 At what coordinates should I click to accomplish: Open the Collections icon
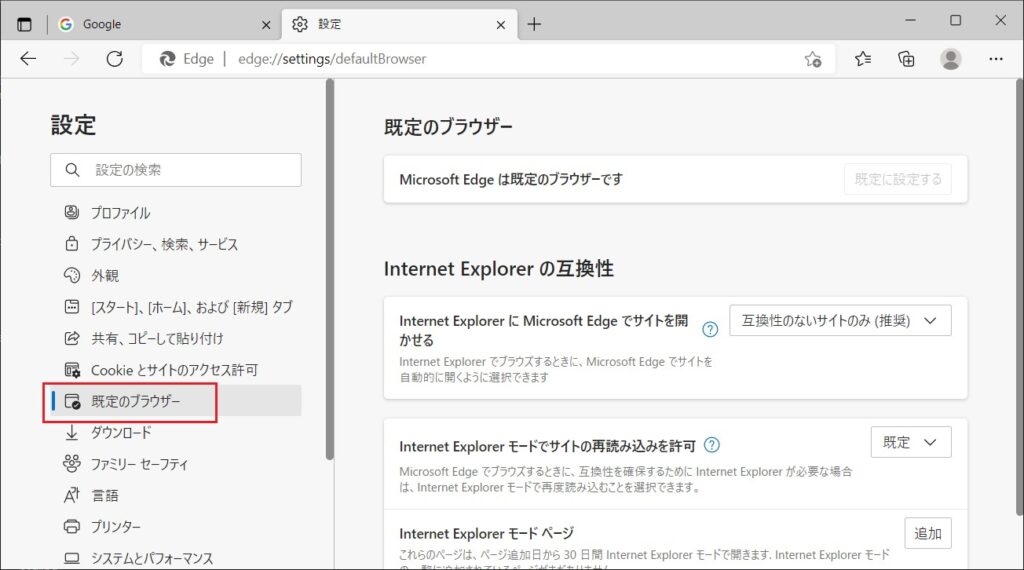906,59
